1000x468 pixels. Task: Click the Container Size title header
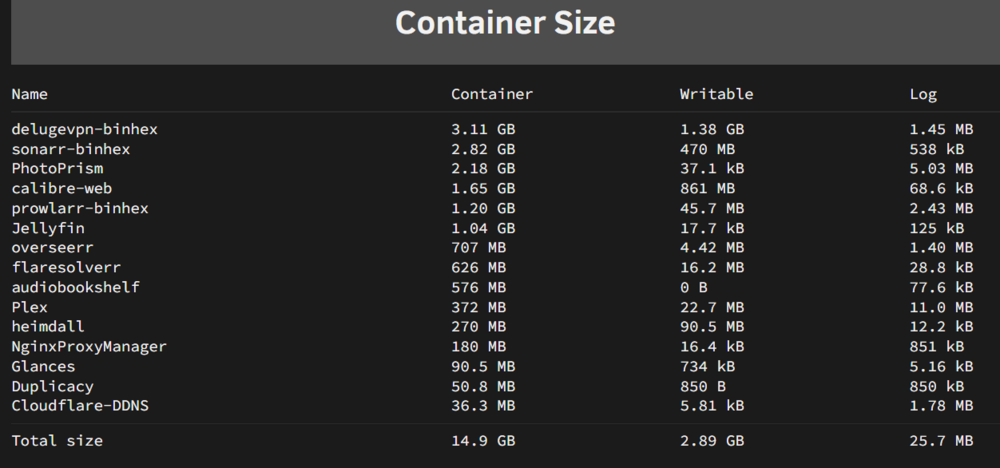coord(505,23)
